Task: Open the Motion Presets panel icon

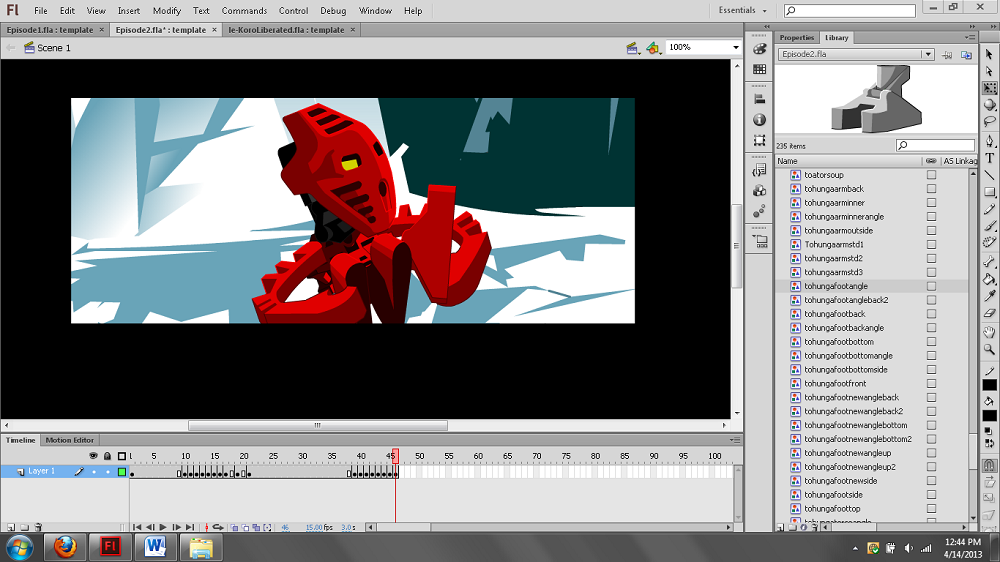Action: coord(759,212)
